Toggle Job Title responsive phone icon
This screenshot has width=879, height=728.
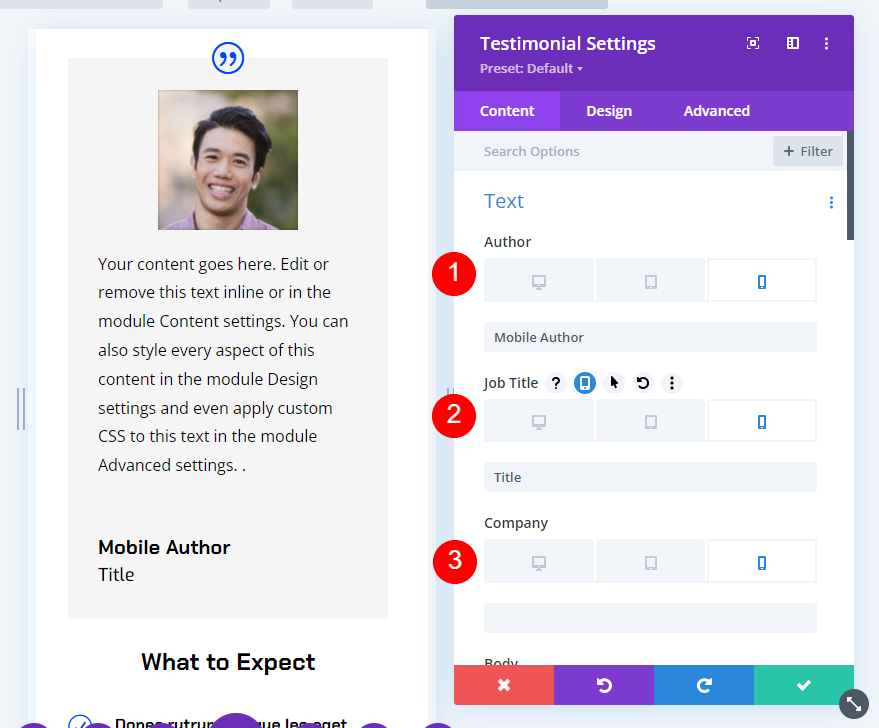585,383
